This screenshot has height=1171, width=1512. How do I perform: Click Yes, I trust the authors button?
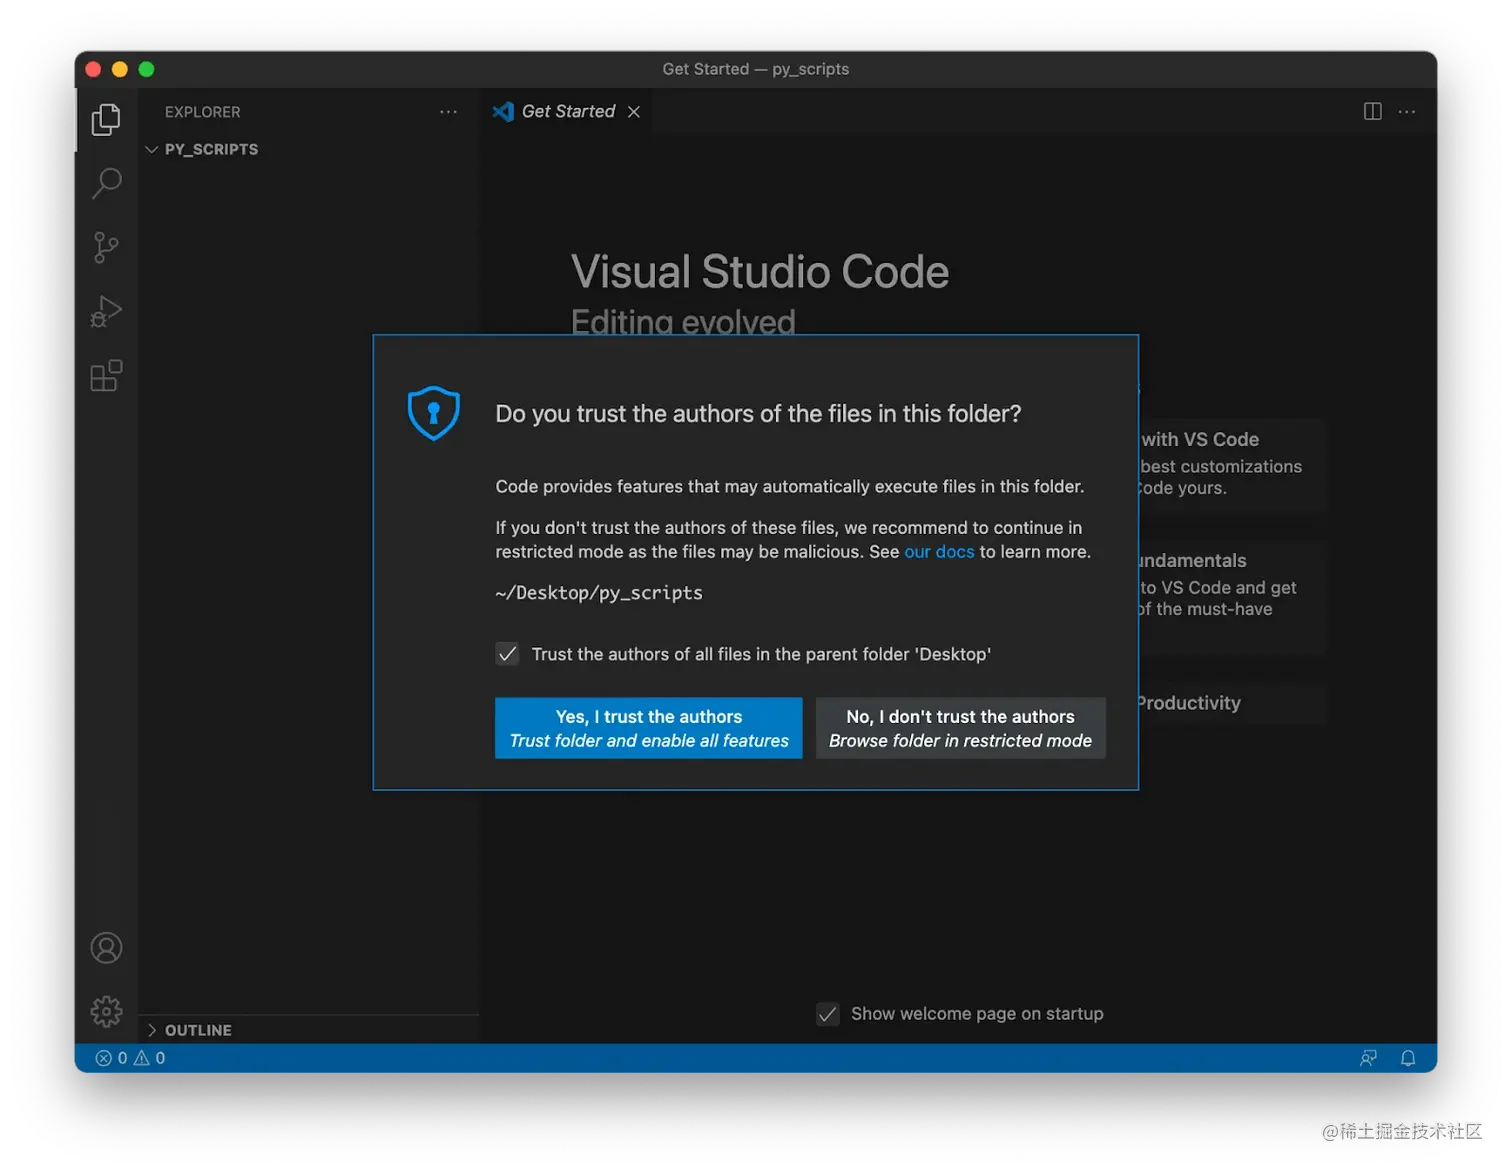pos(649,728)
